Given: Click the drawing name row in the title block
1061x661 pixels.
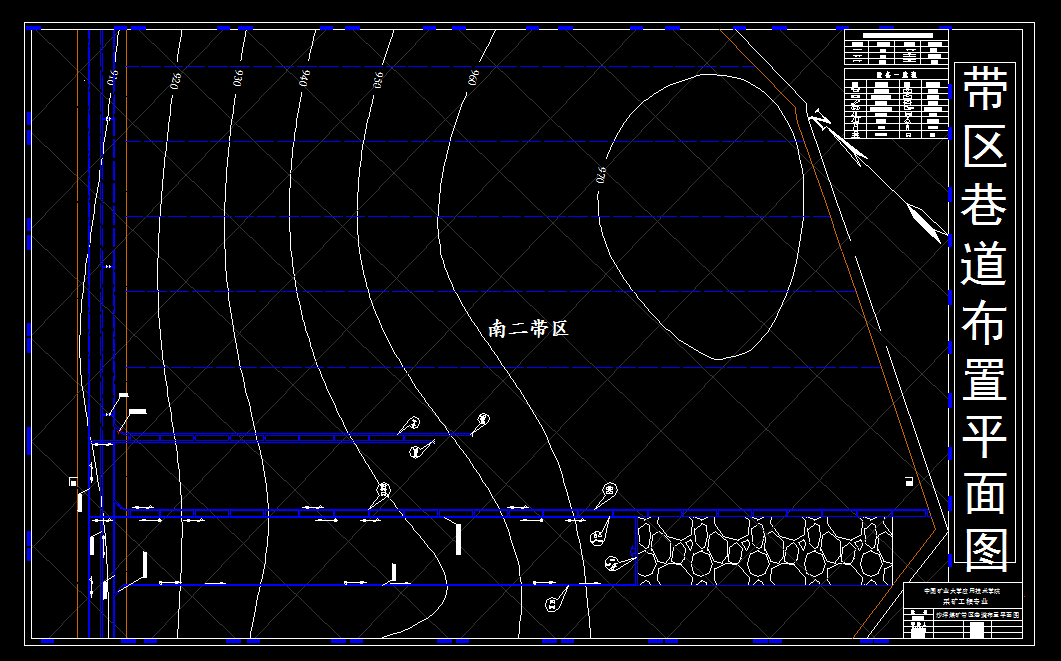Looking at the screenshot, I should point(976,615).
